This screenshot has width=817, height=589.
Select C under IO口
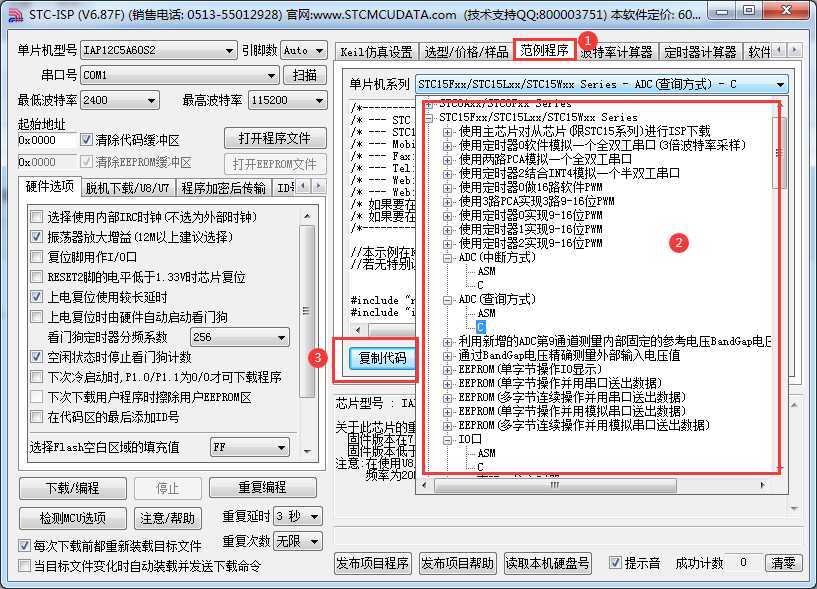[480, 468]
